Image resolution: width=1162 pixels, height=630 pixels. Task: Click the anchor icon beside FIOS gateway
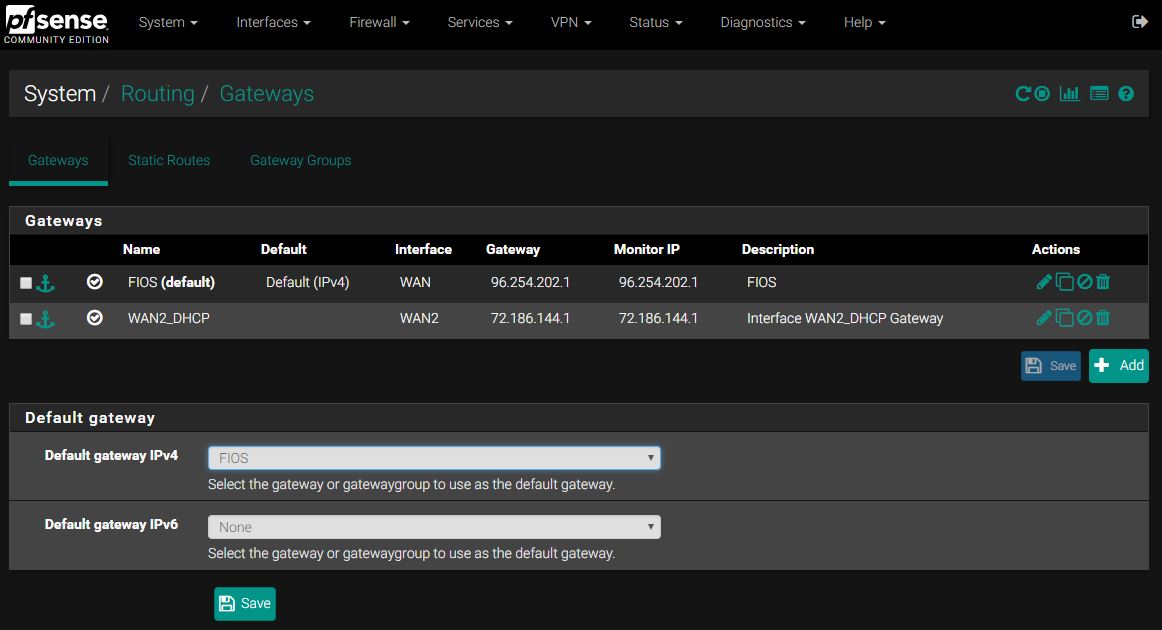pos(46,282)
